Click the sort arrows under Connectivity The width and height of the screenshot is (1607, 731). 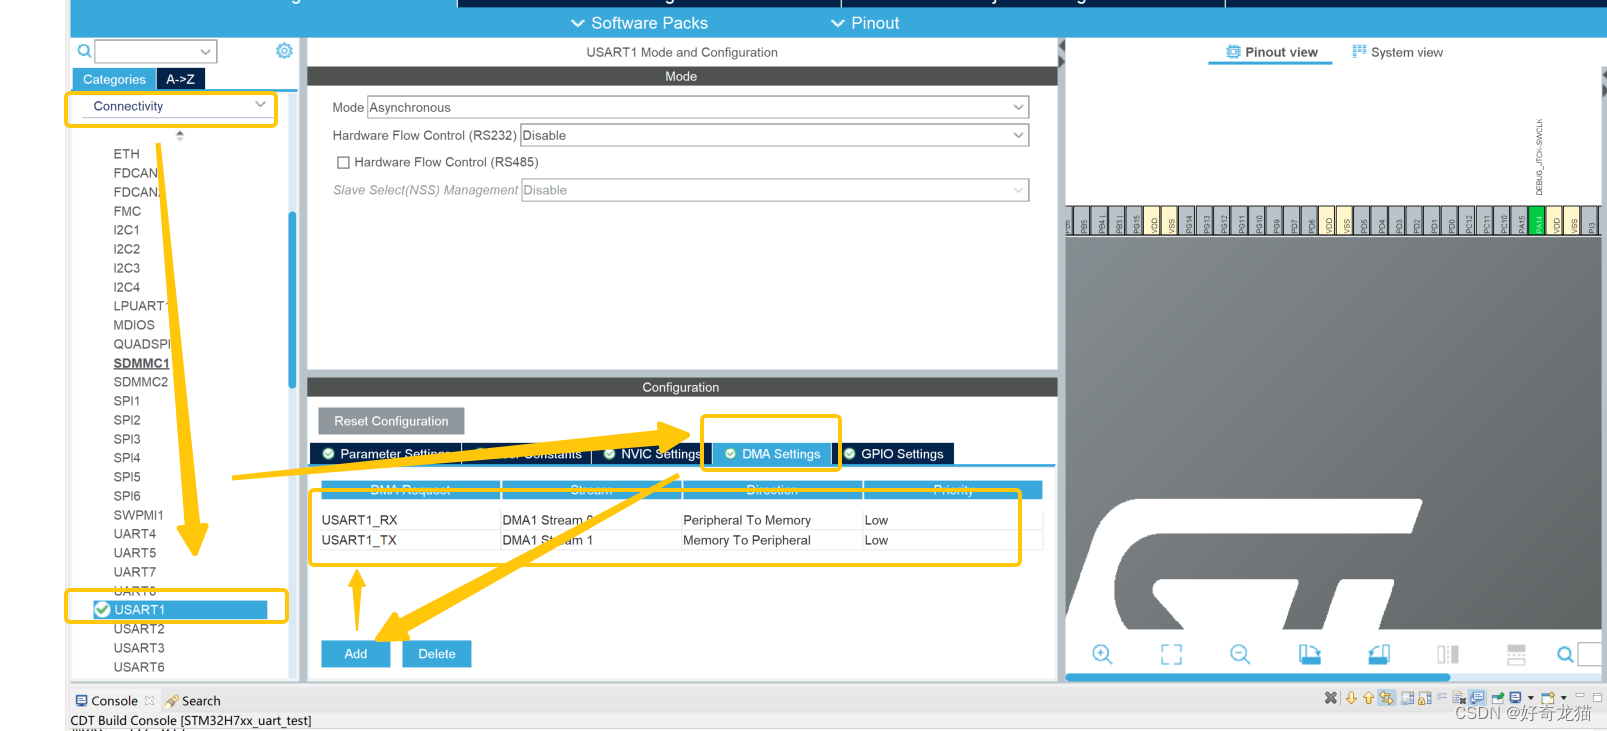coord(180,135)
